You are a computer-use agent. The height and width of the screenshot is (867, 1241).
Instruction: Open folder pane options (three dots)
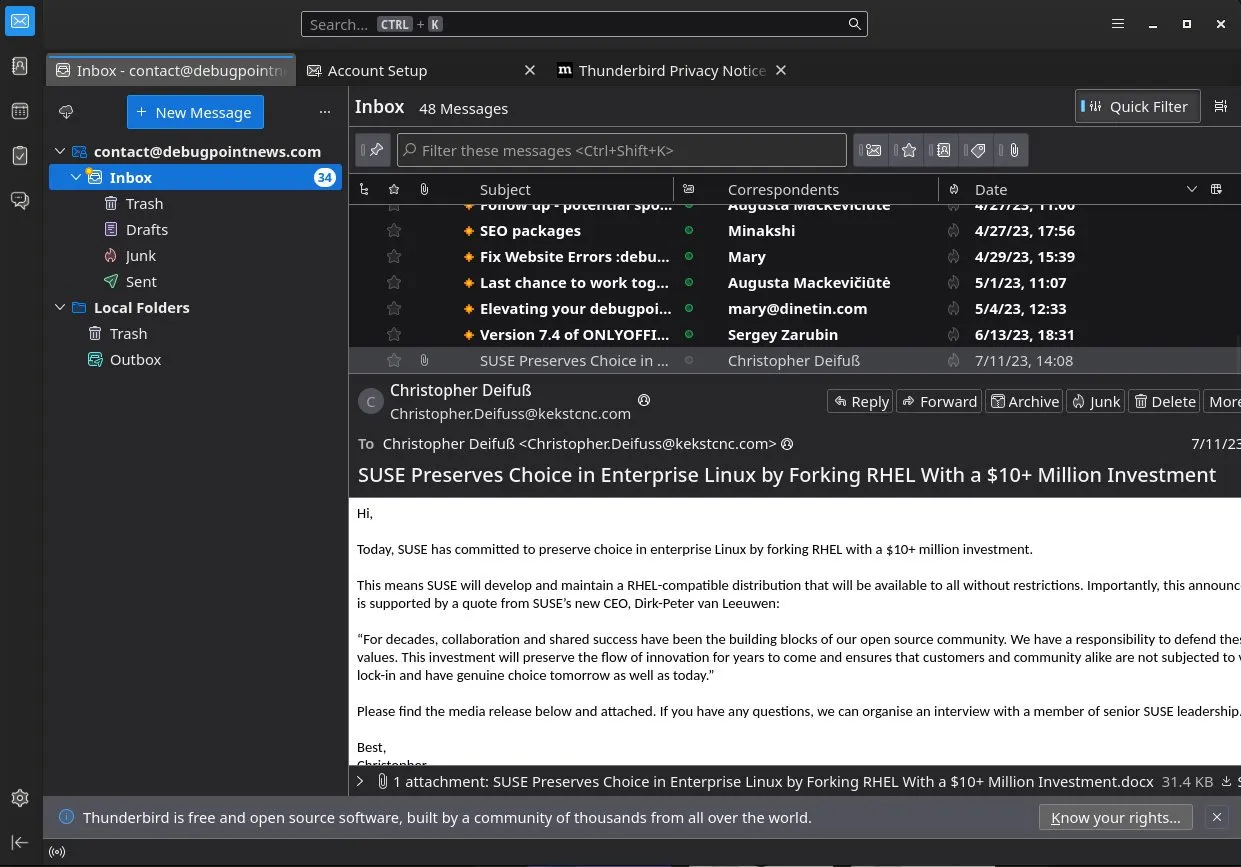[x=324, y=112]
